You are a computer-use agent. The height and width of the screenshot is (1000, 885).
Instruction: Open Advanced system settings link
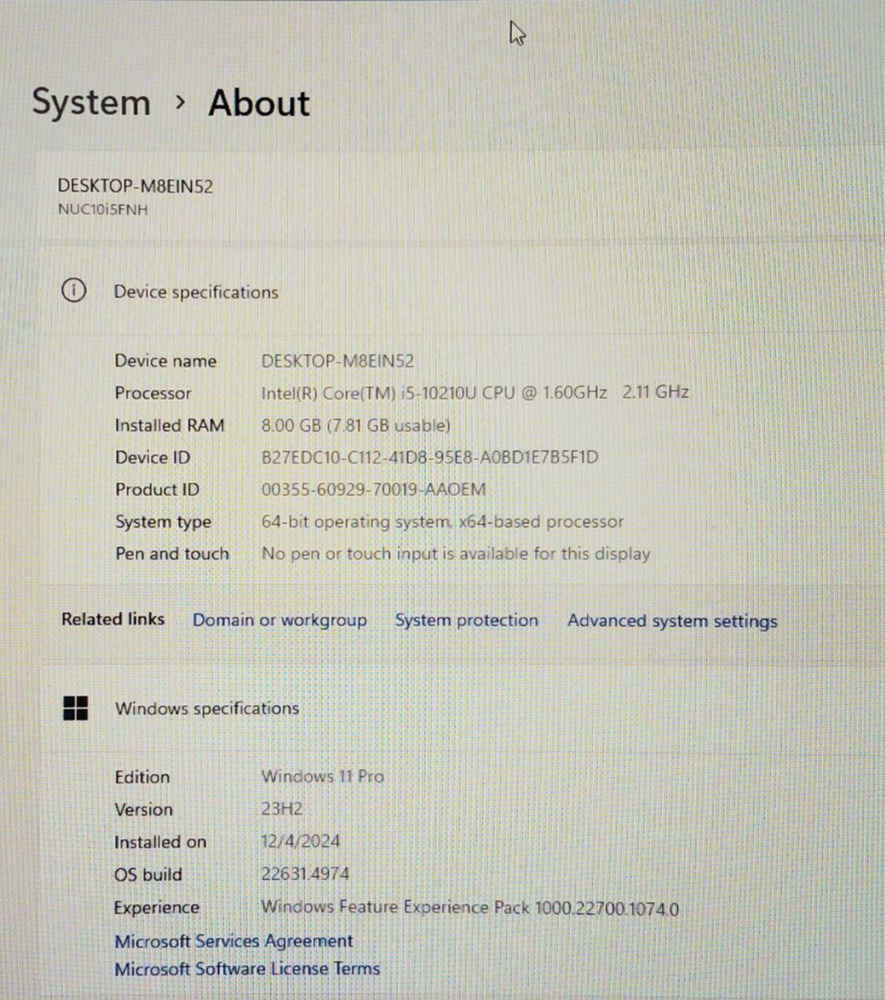(672, 621)
